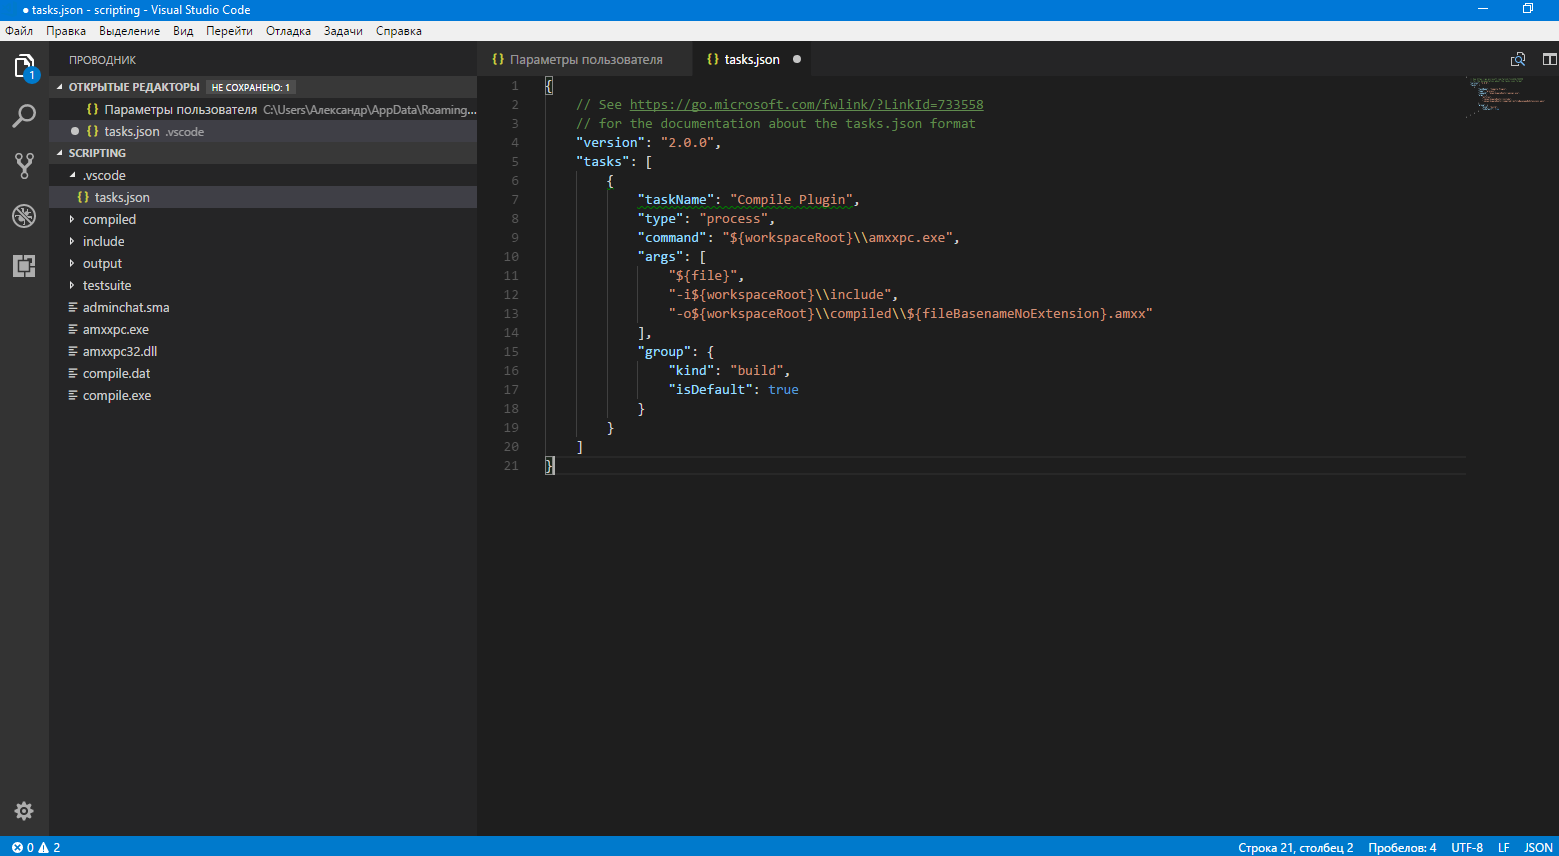Open the Search view in activity bar

24,116
